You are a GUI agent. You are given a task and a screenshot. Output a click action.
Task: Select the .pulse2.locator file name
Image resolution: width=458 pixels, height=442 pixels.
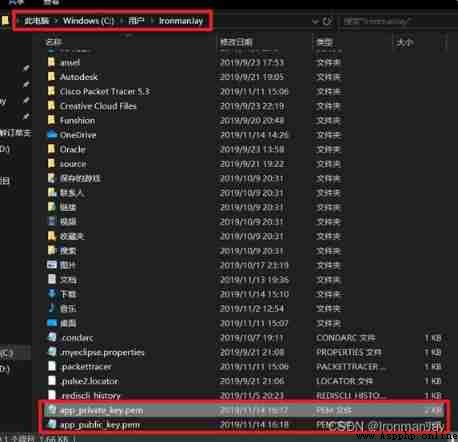[90, 381]
